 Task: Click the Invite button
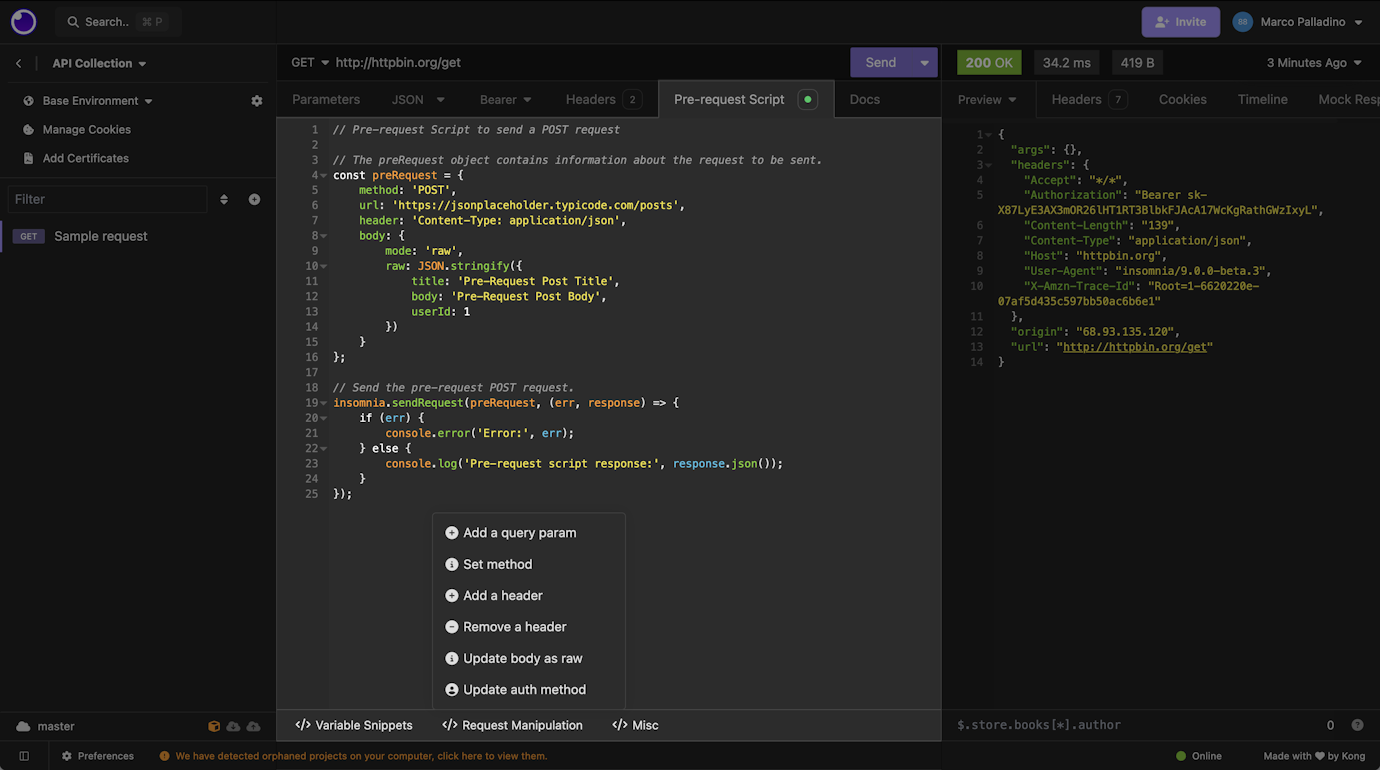[1180, 21]
